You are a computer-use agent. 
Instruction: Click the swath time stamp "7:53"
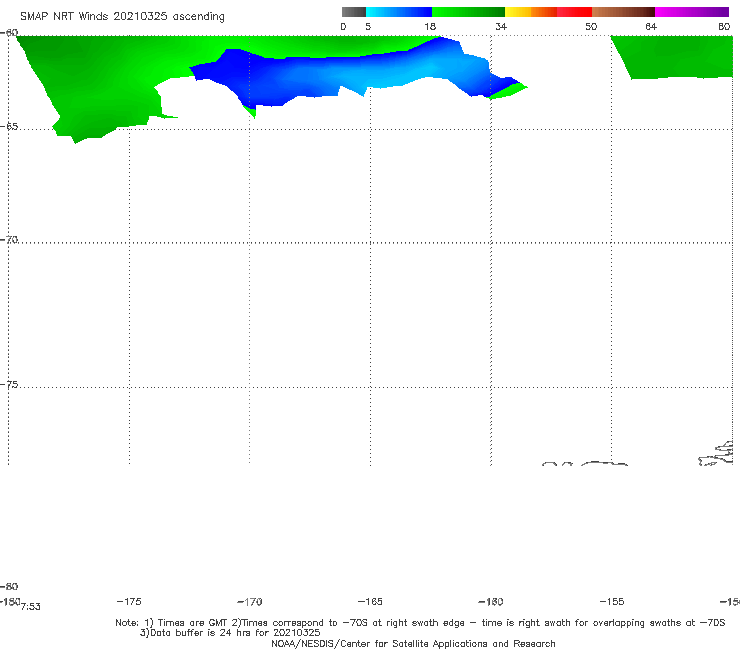click(31, 607)
